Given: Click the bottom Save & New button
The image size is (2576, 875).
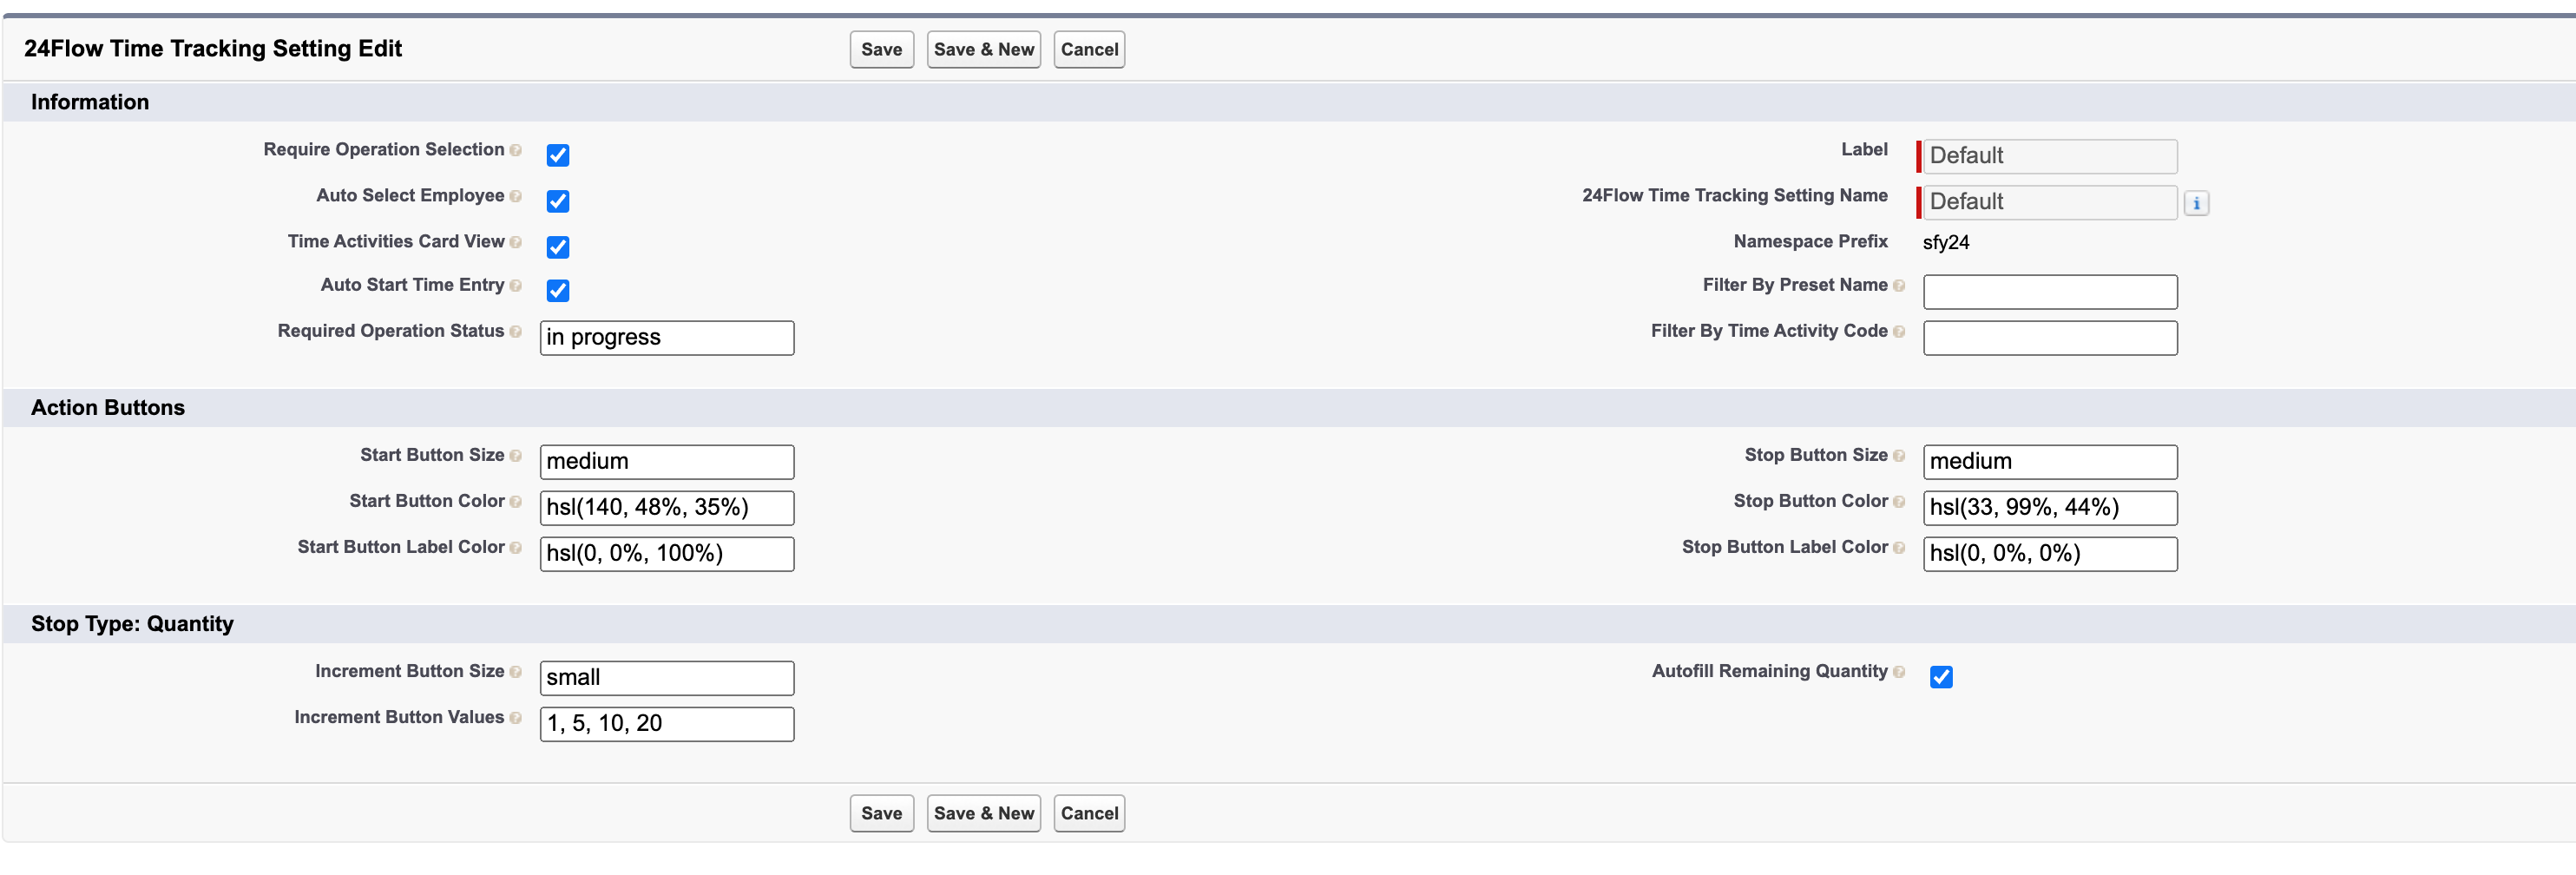Looking at the screenshot, I should click(x=983, y=813).
